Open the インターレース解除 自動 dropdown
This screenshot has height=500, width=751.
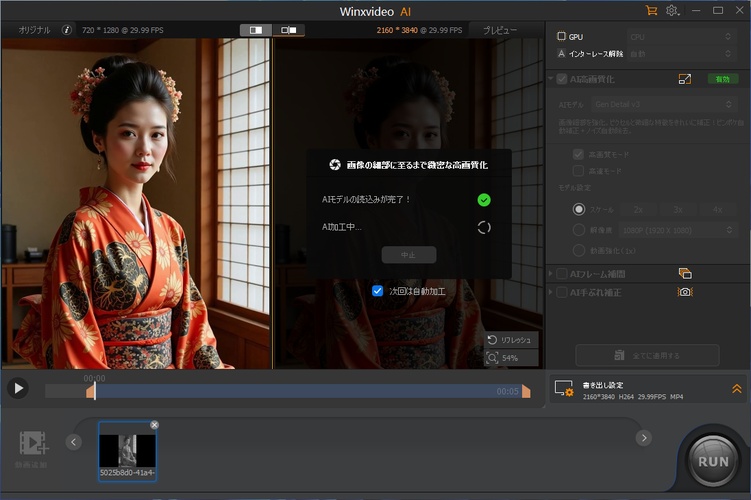pyautogui.click(x=680, y=54)
